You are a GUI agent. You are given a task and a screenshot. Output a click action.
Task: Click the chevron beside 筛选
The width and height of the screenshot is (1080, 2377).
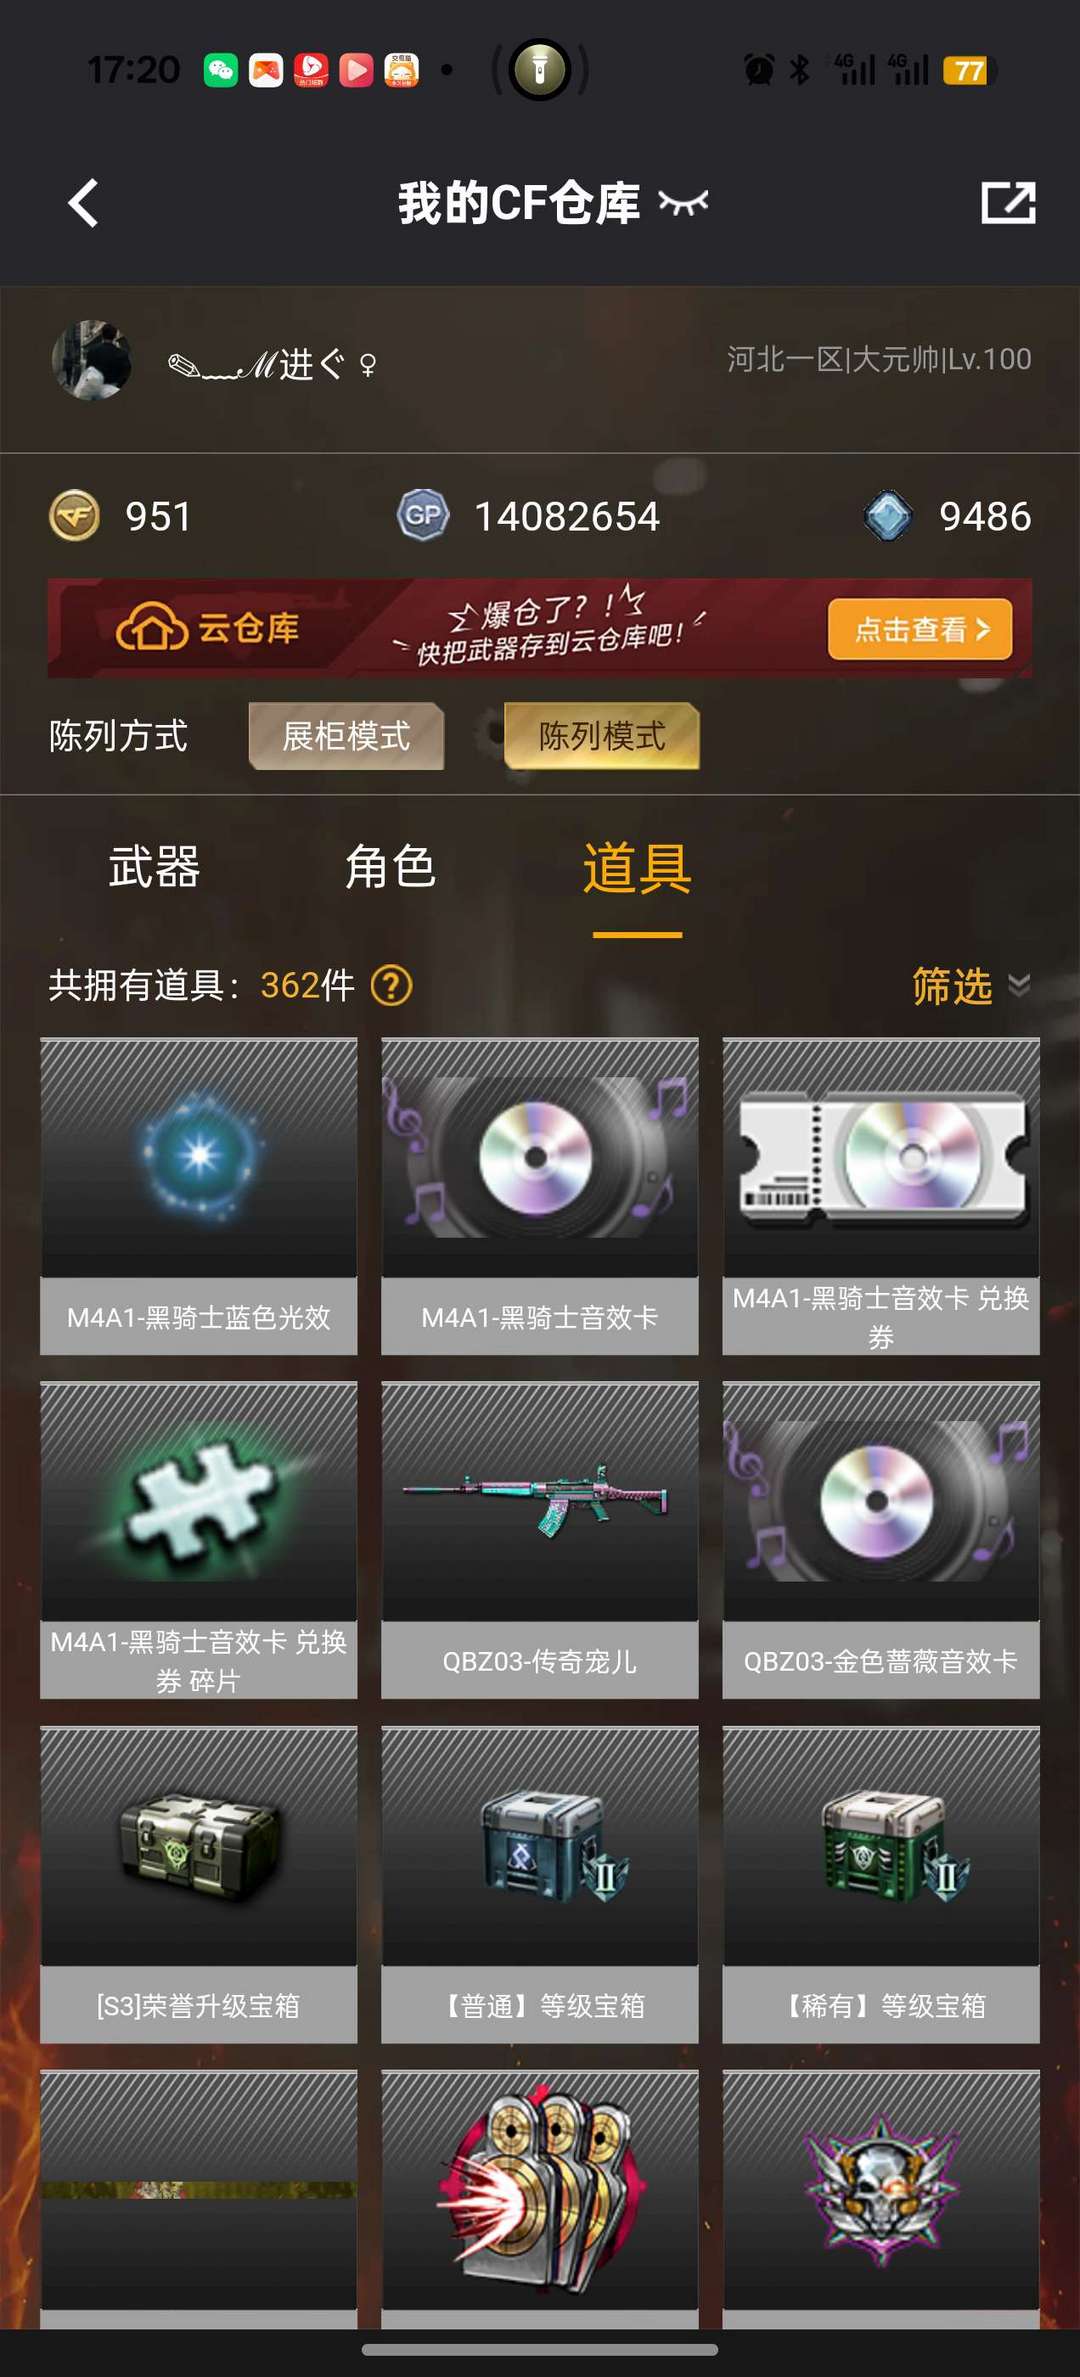pyautogui.click(x=1019, y=986)
